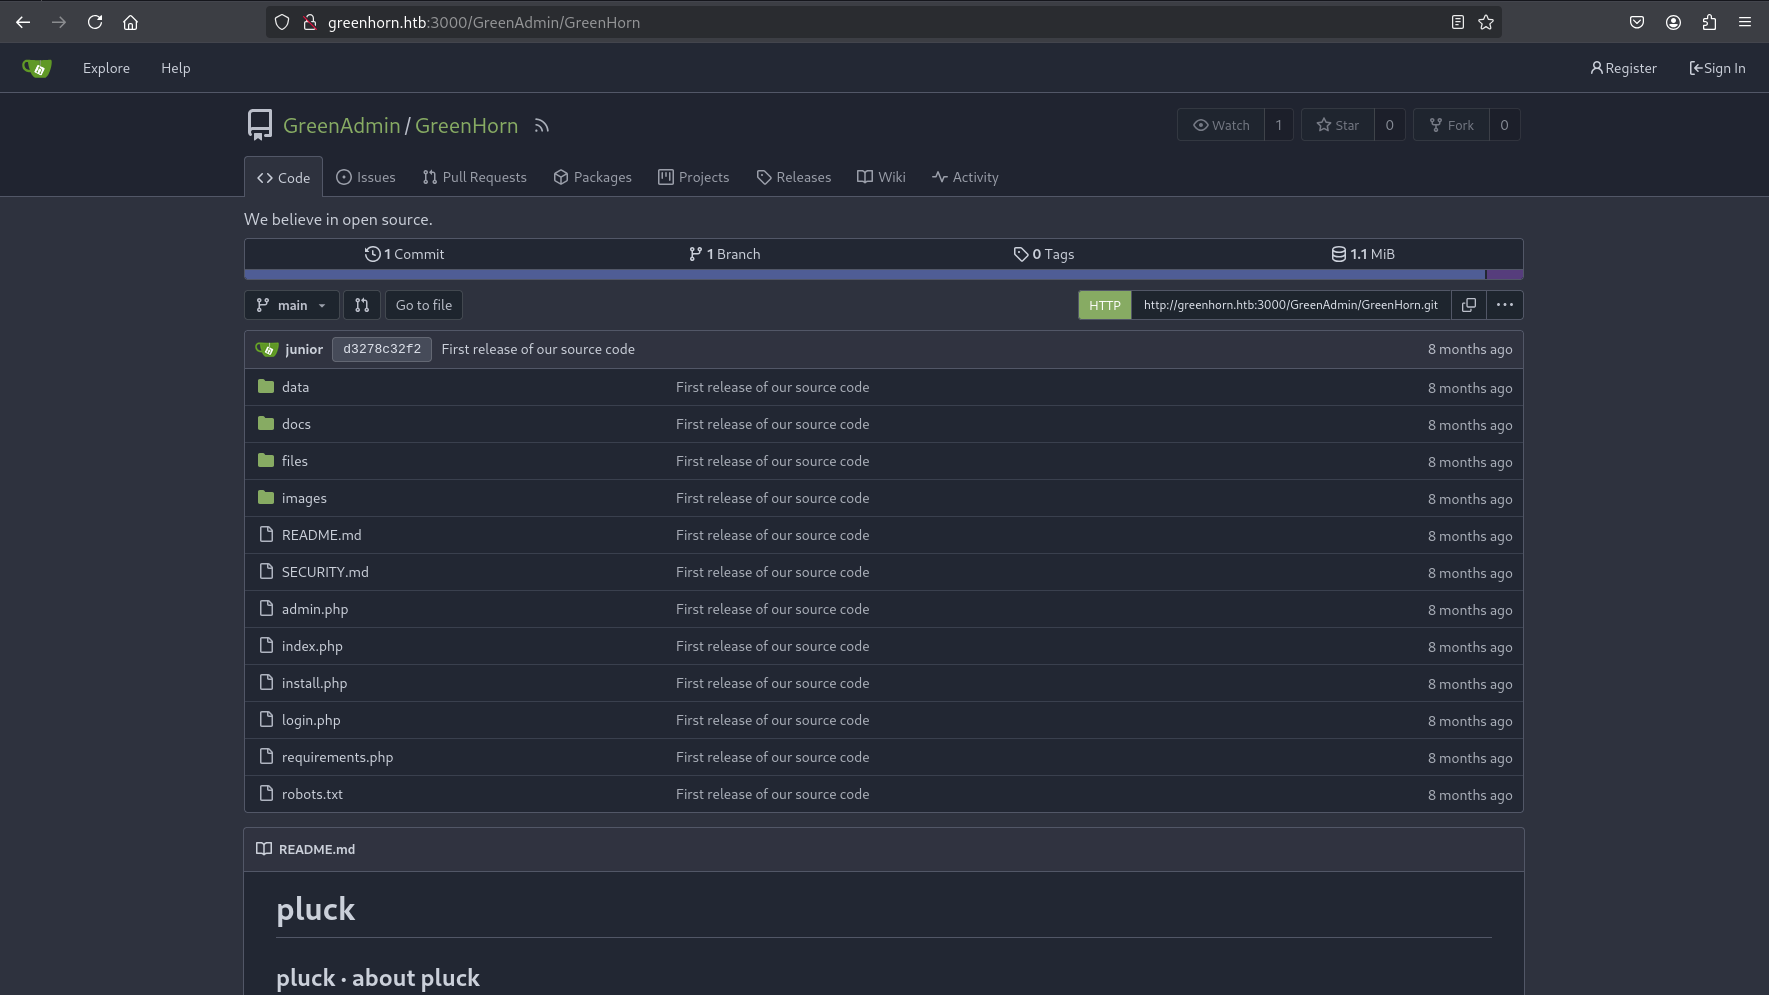Switch to the Issues tab
1769x995 pixels.
click(366, 177)
